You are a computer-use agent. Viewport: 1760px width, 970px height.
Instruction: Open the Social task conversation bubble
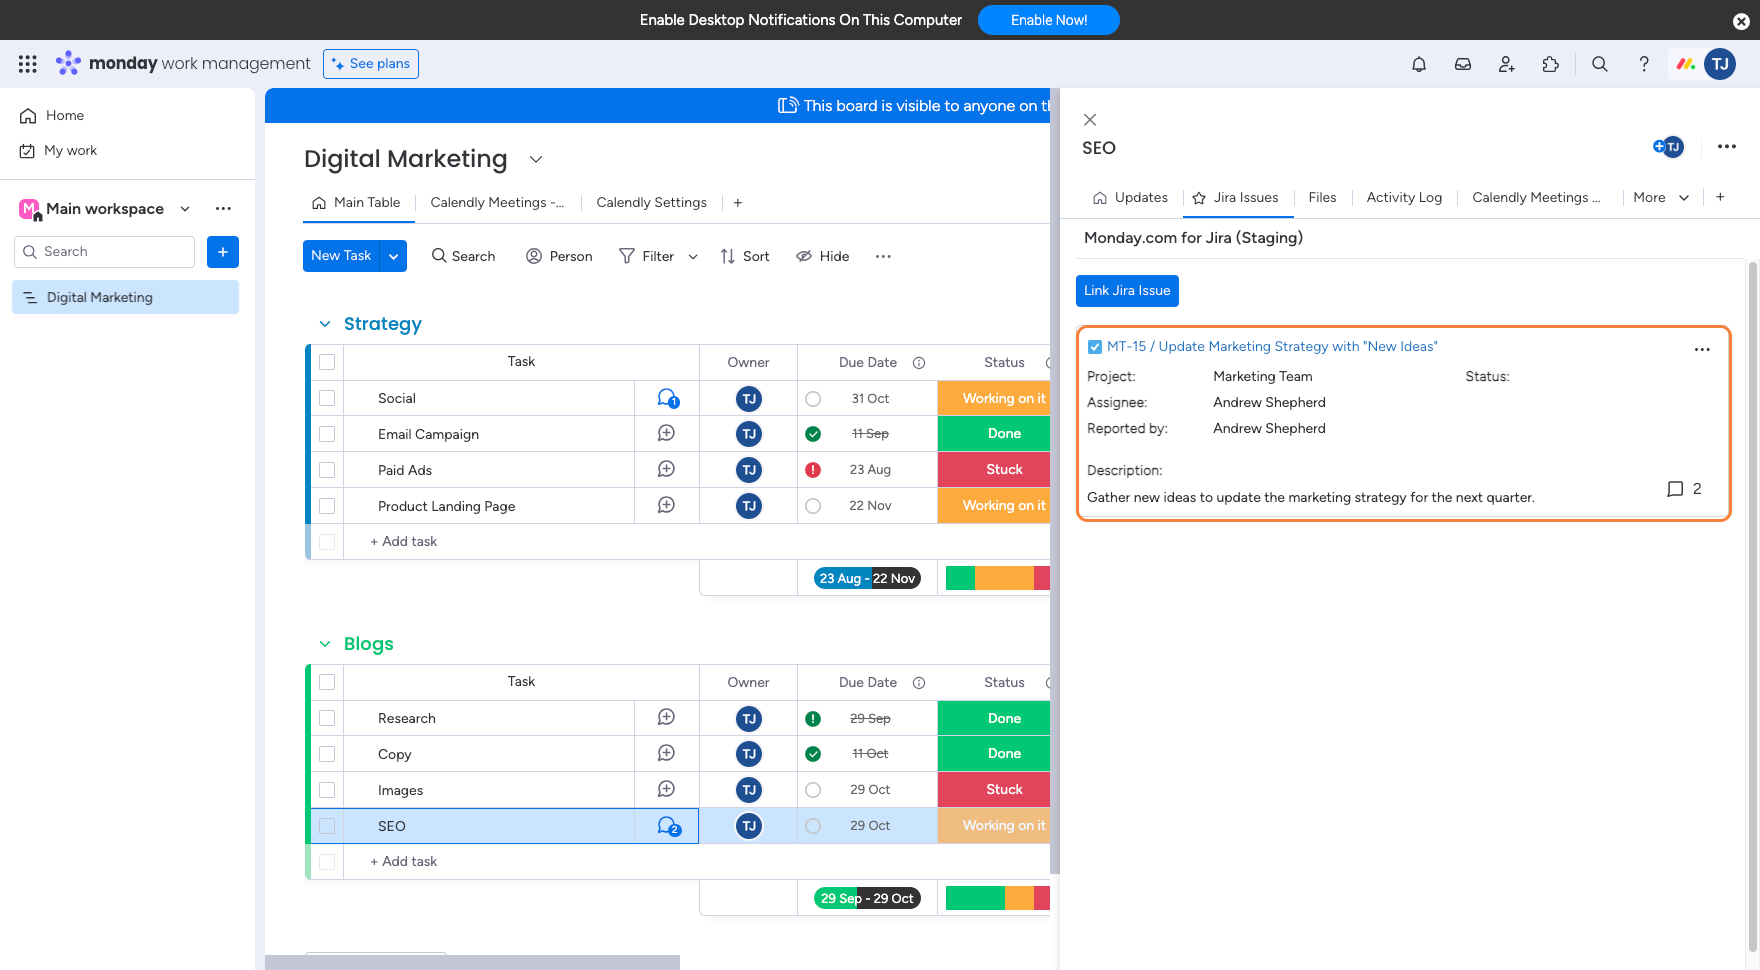click(x=667, y=398)
